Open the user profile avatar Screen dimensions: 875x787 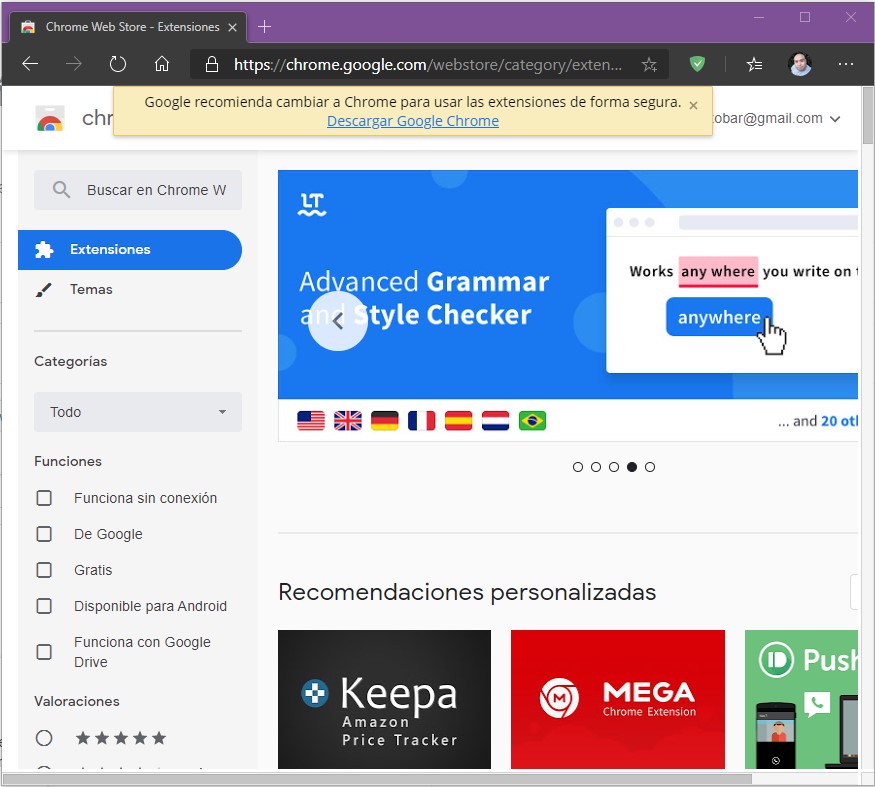800,64
